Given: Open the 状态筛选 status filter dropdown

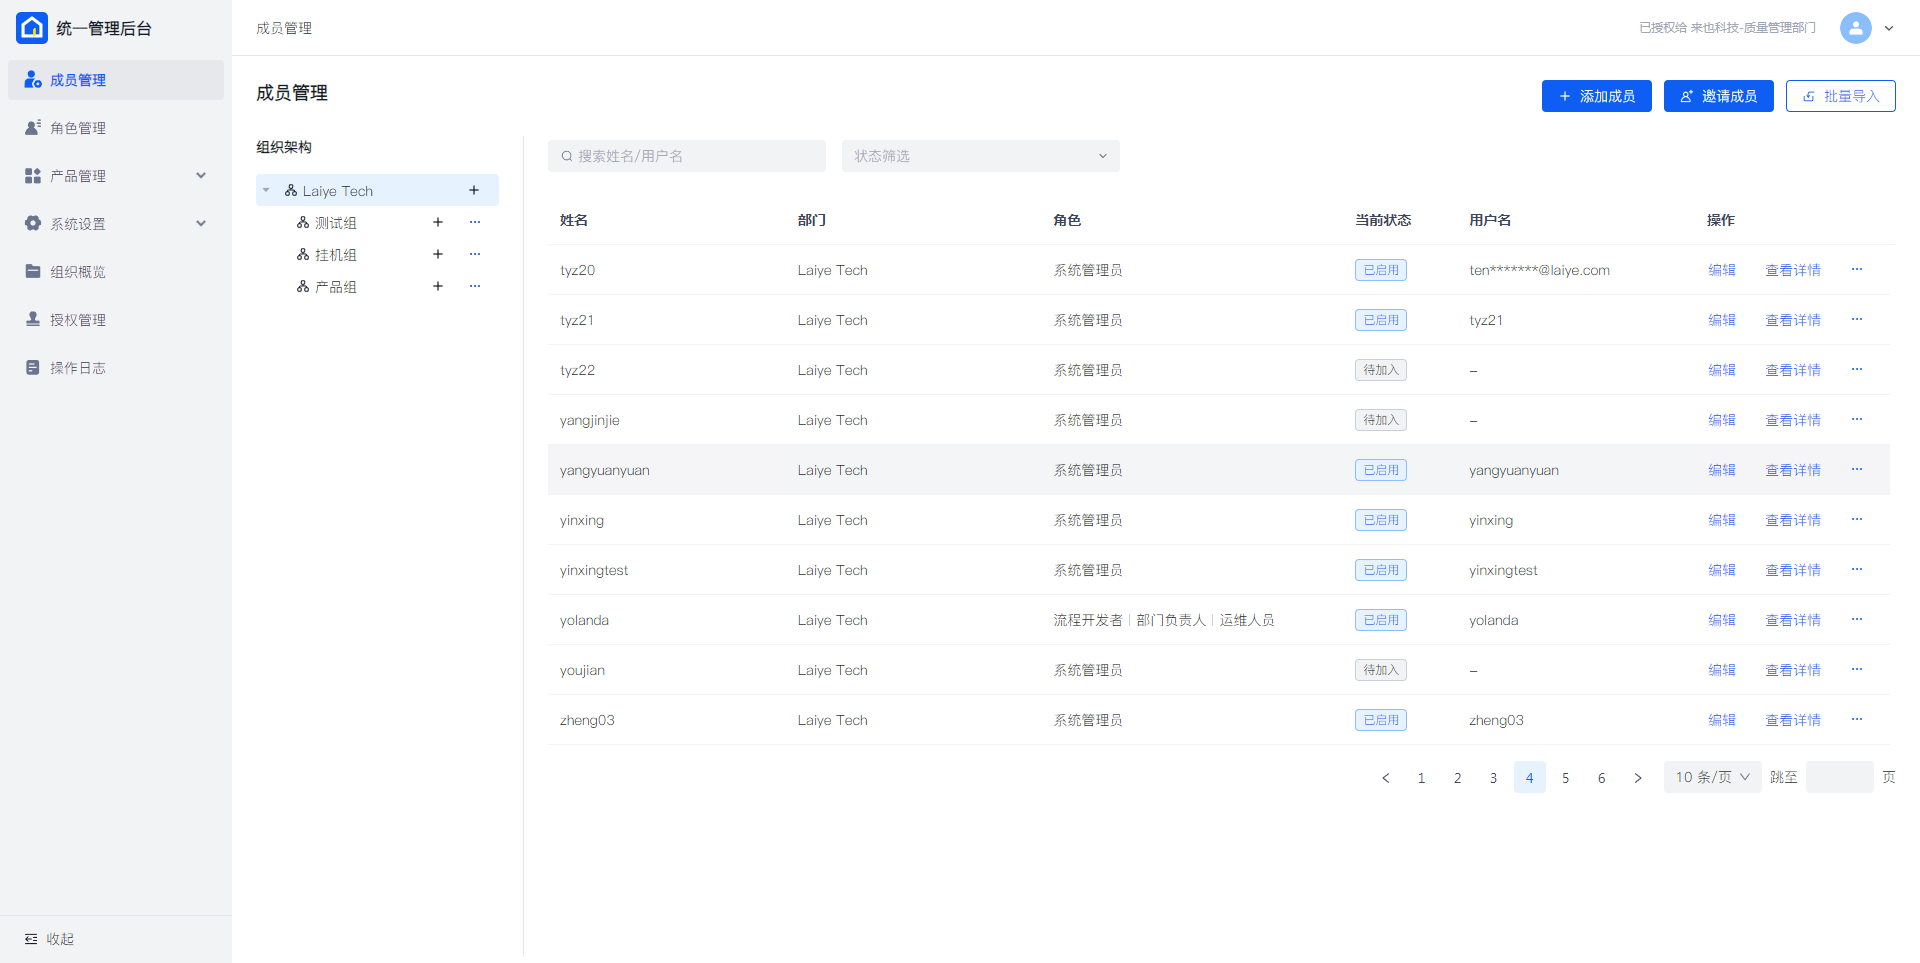Looking at the screenshot, I should pos(981,156).
